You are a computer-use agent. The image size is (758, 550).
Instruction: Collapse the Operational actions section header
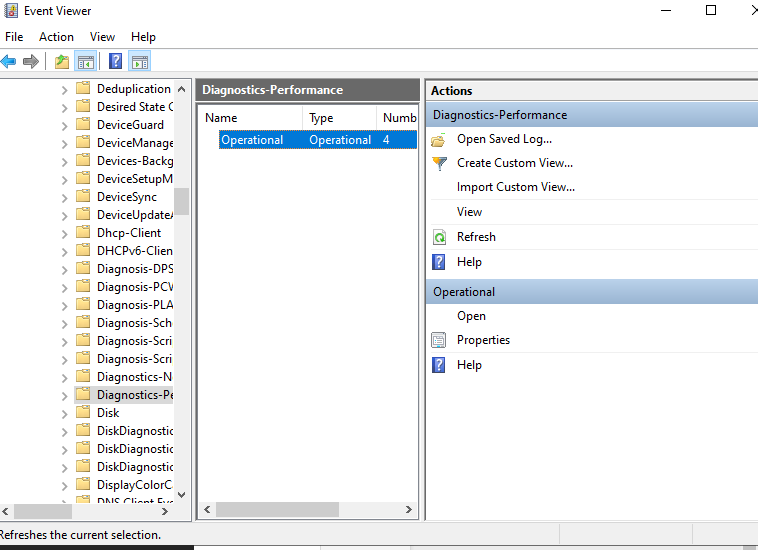pos(592,292)
